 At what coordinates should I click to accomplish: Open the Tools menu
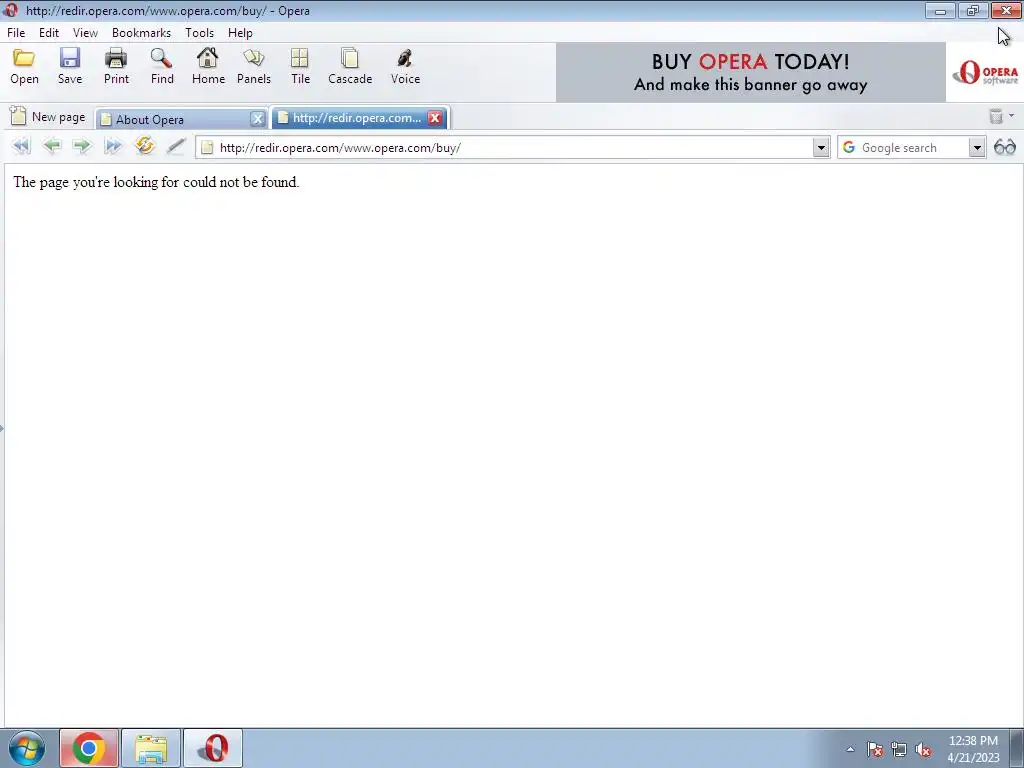199,33
